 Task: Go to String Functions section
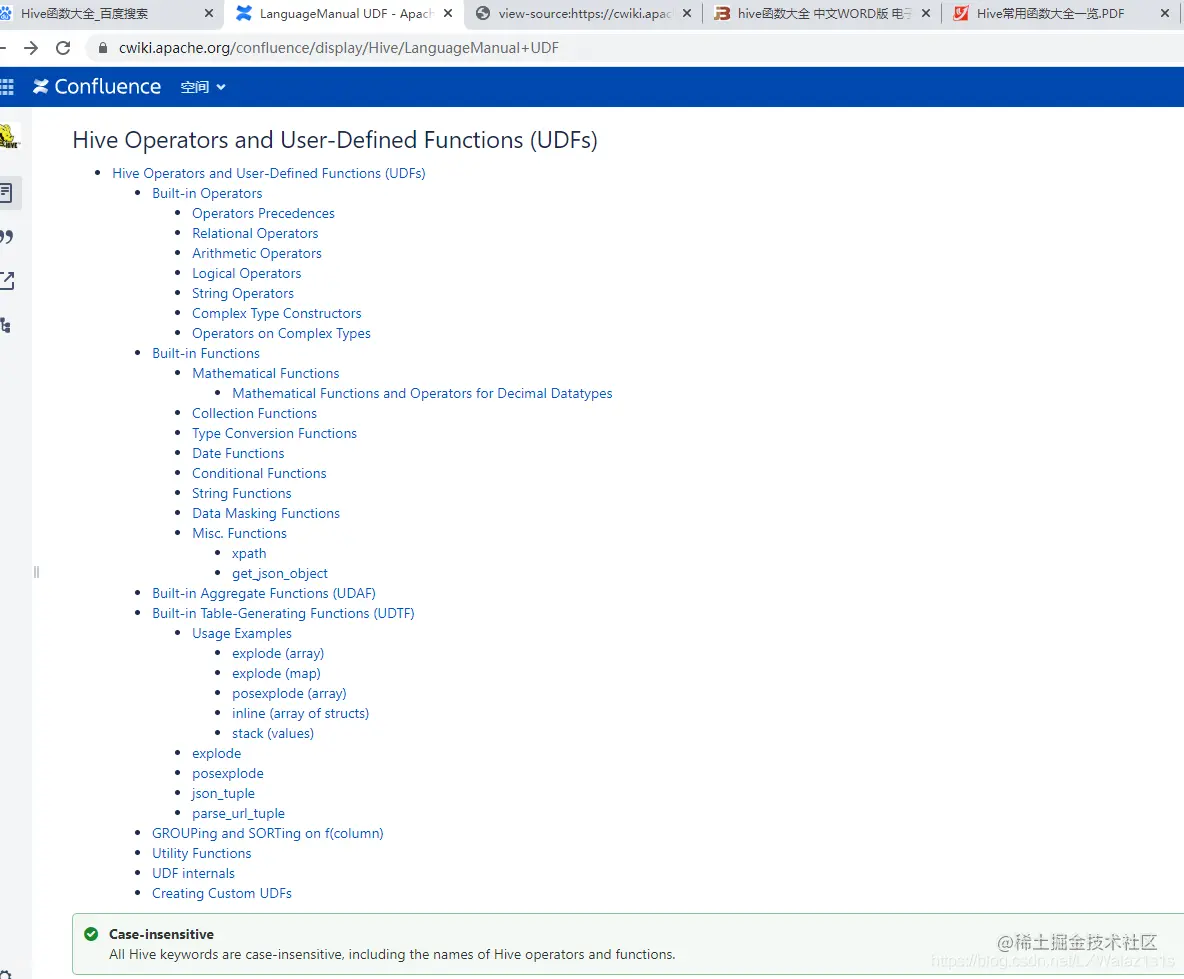[241, 494]
